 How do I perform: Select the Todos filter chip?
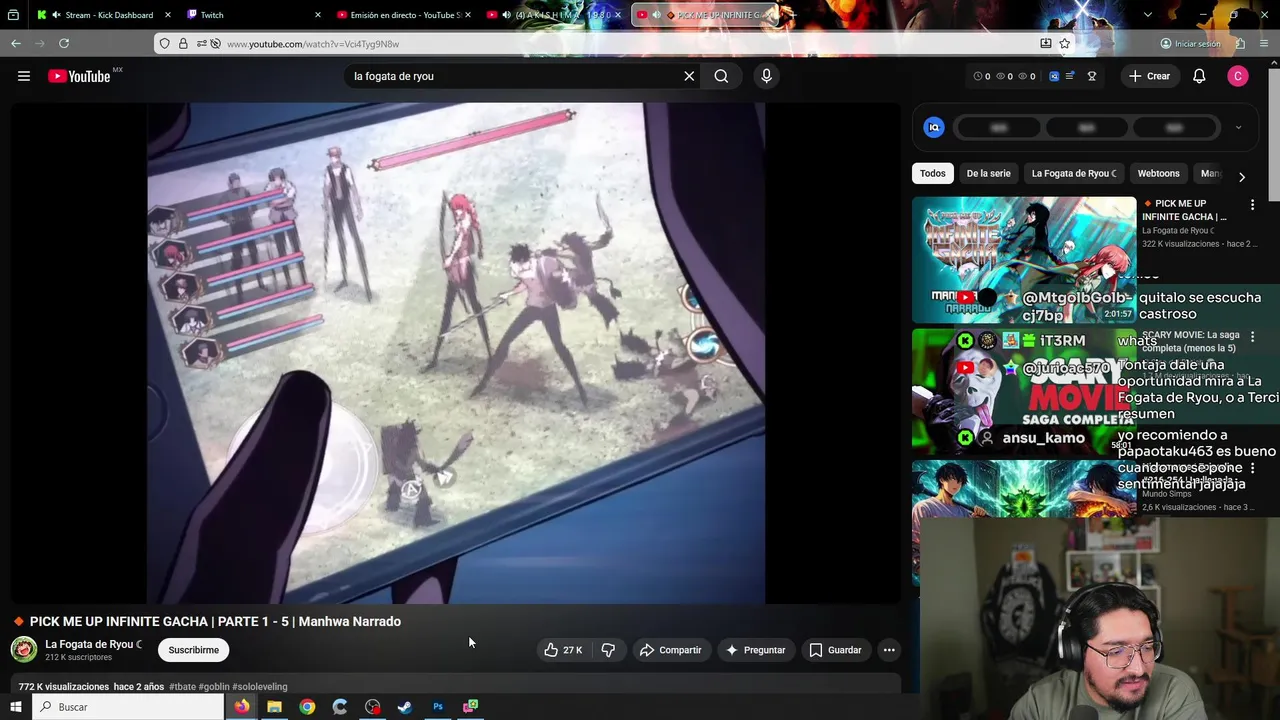point(932,173)
